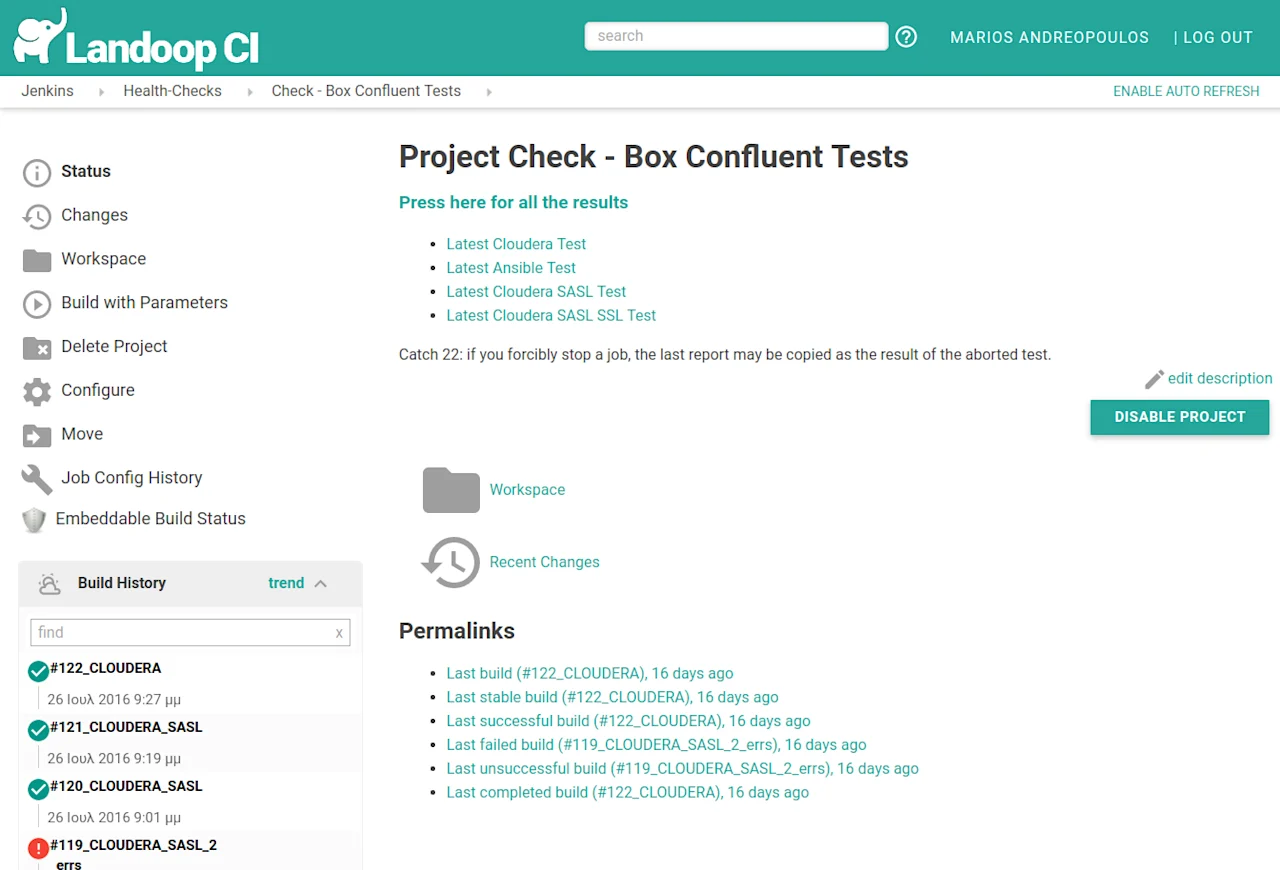Click the Configure gear icon

(x=37, y=391)
